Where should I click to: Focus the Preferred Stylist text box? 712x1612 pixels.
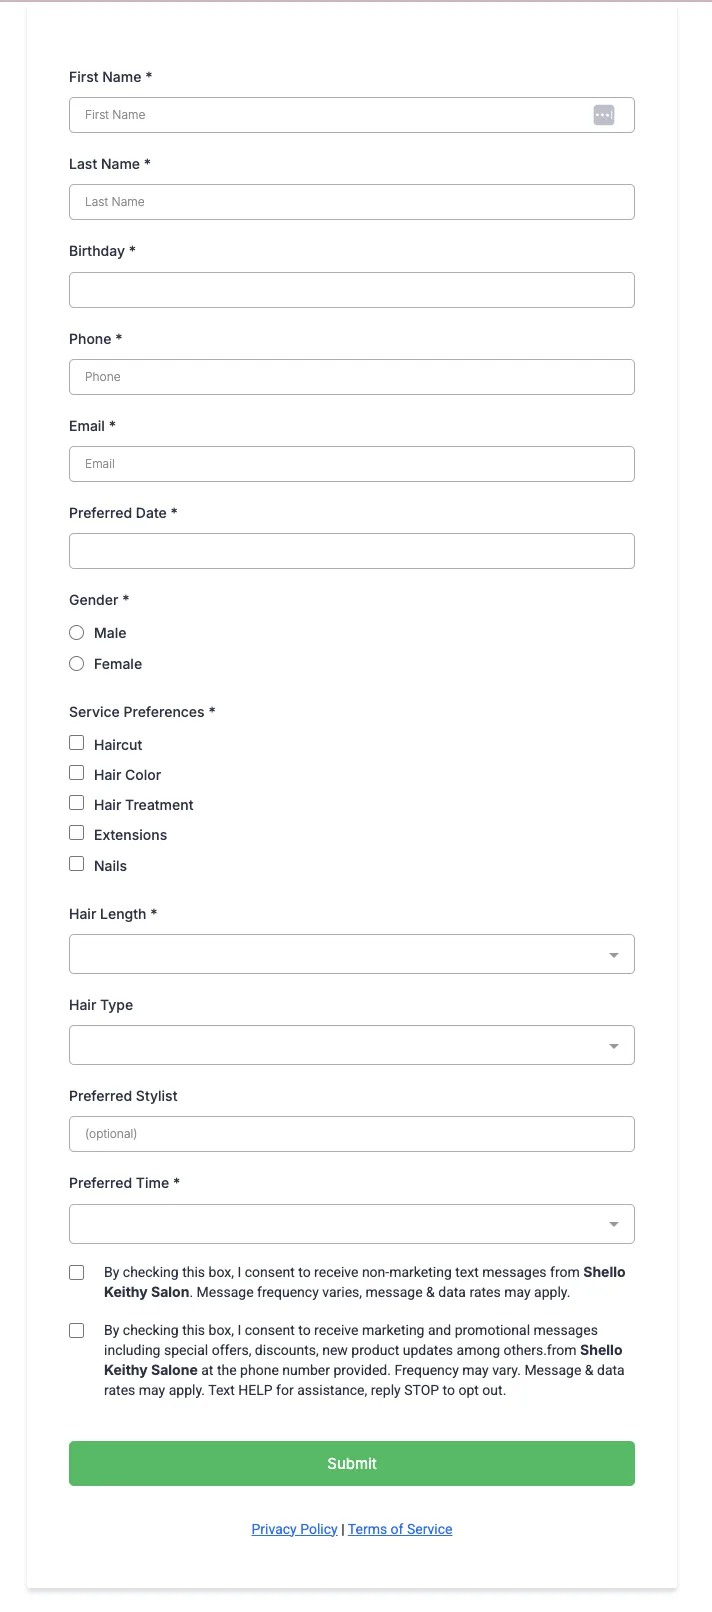coord(352,1134)
